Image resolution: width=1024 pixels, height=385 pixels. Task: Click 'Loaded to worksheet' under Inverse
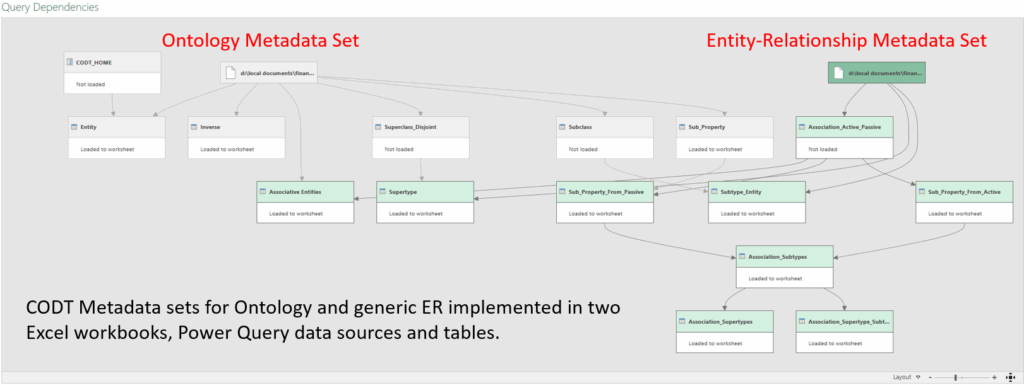pos(227,149)
